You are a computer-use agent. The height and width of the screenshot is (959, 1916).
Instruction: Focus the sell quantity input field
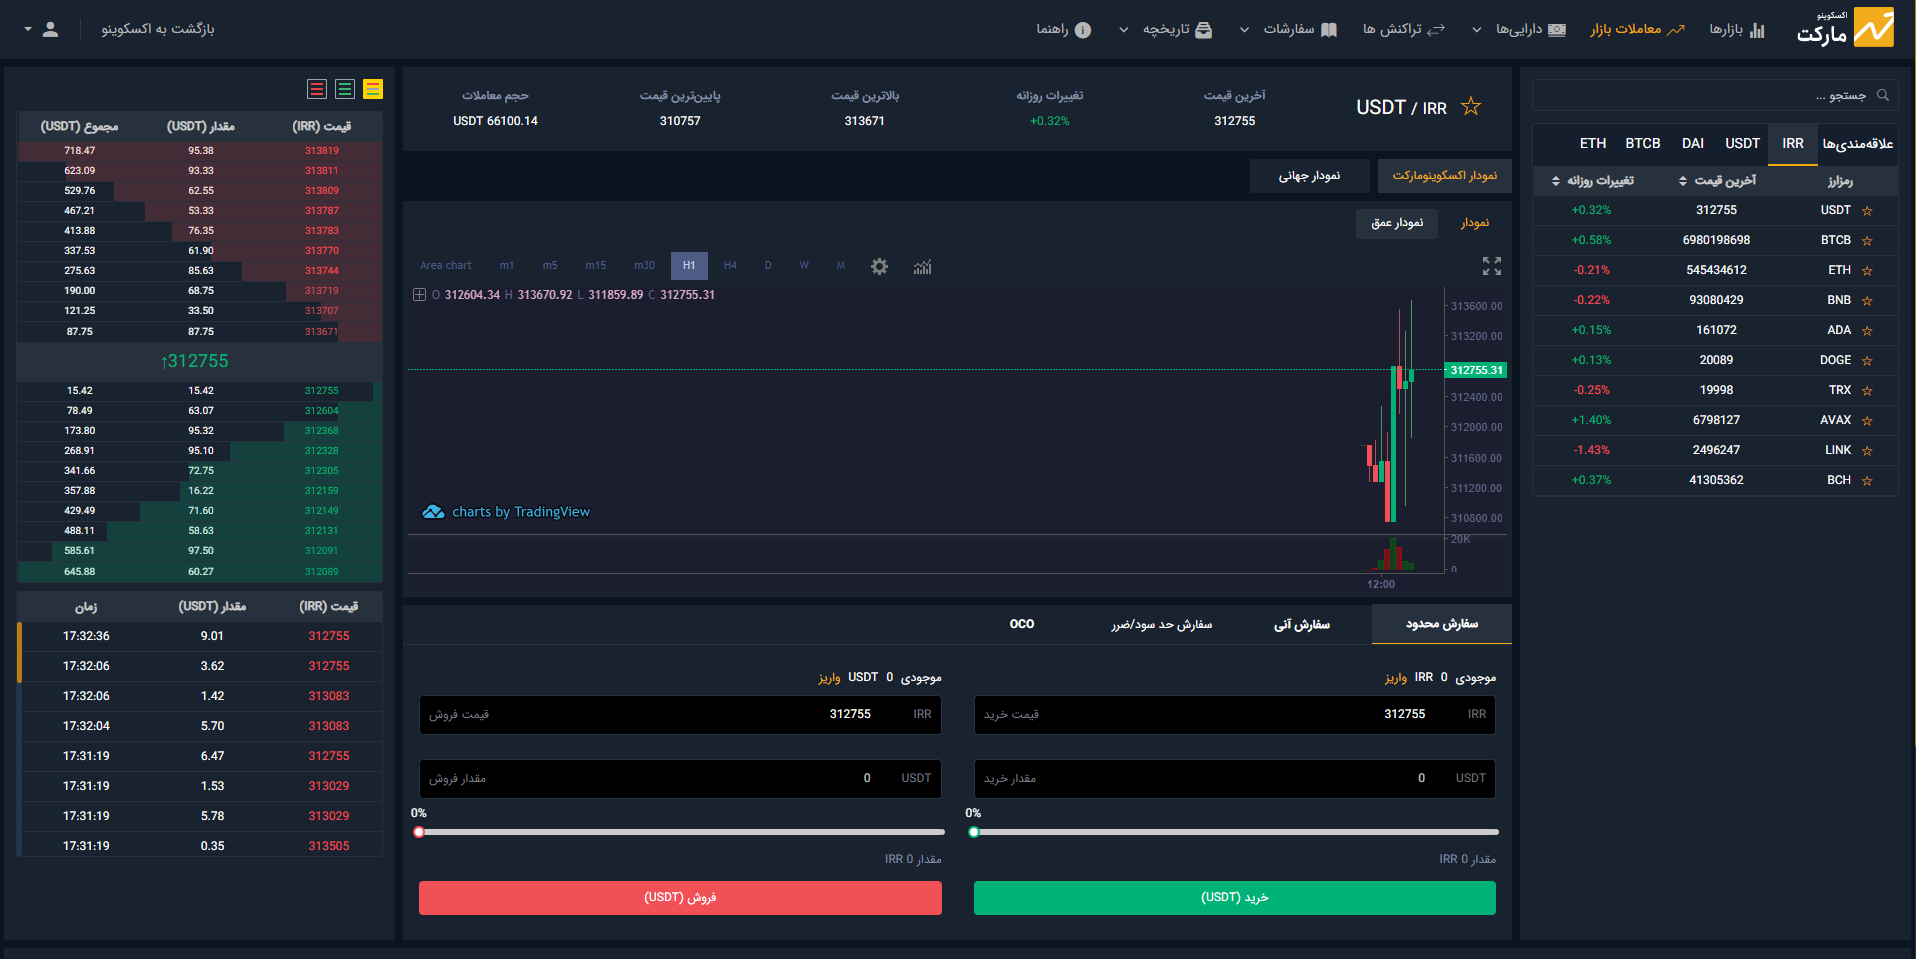pos(680,779)
